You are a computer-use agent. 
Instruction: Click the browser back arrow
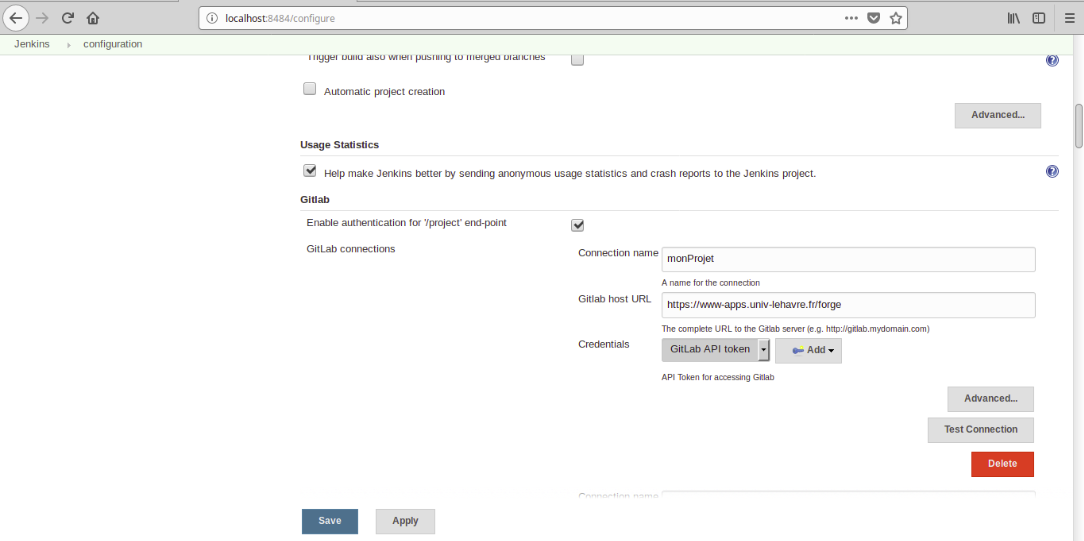[x=16, y=18]
